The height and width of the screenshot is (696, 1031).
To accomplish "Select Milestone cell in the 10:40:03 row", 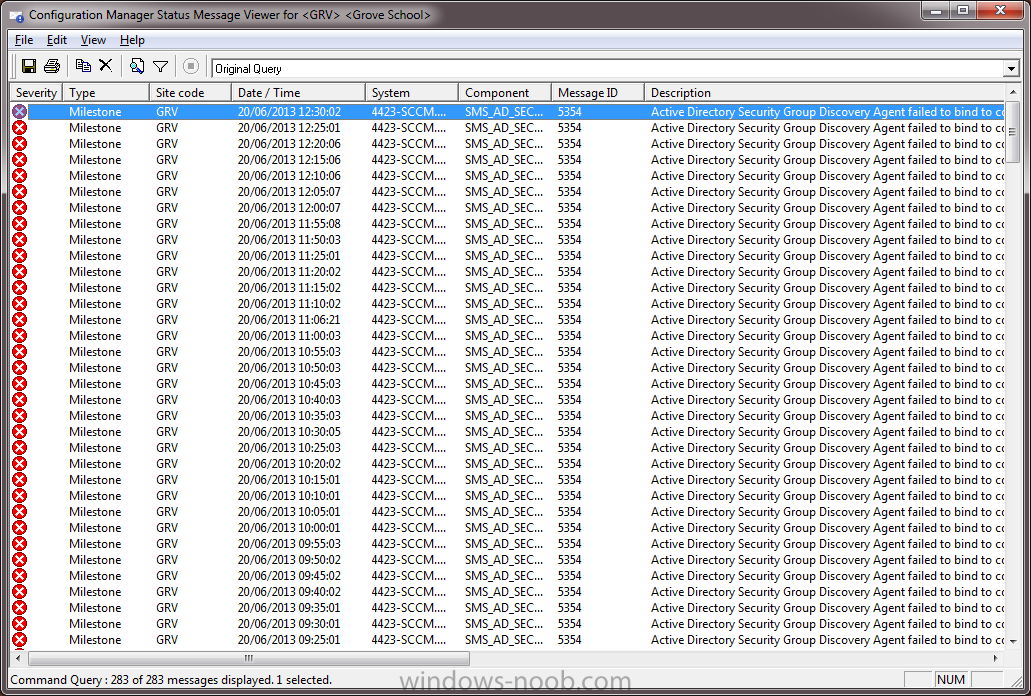I will (95, 400).
